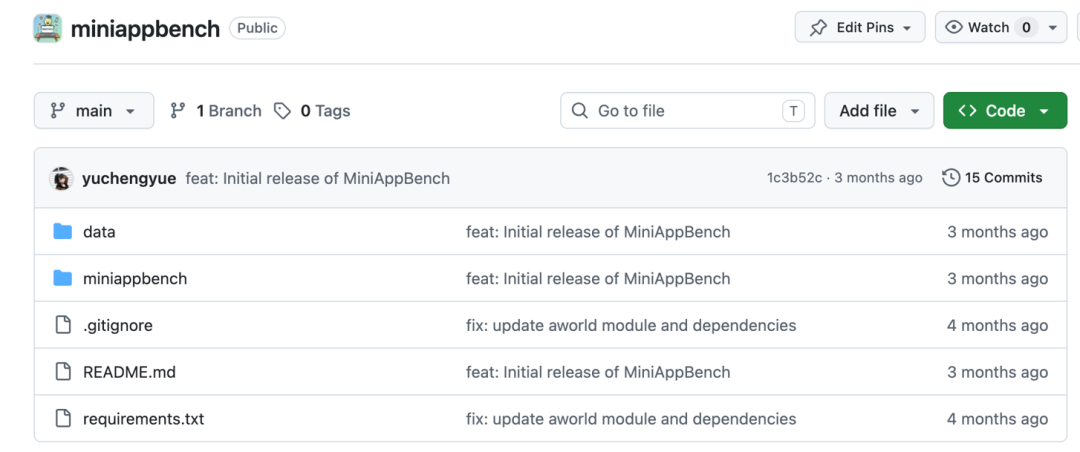Open the data folder
Screen dimensions: 1080x452
99,232
